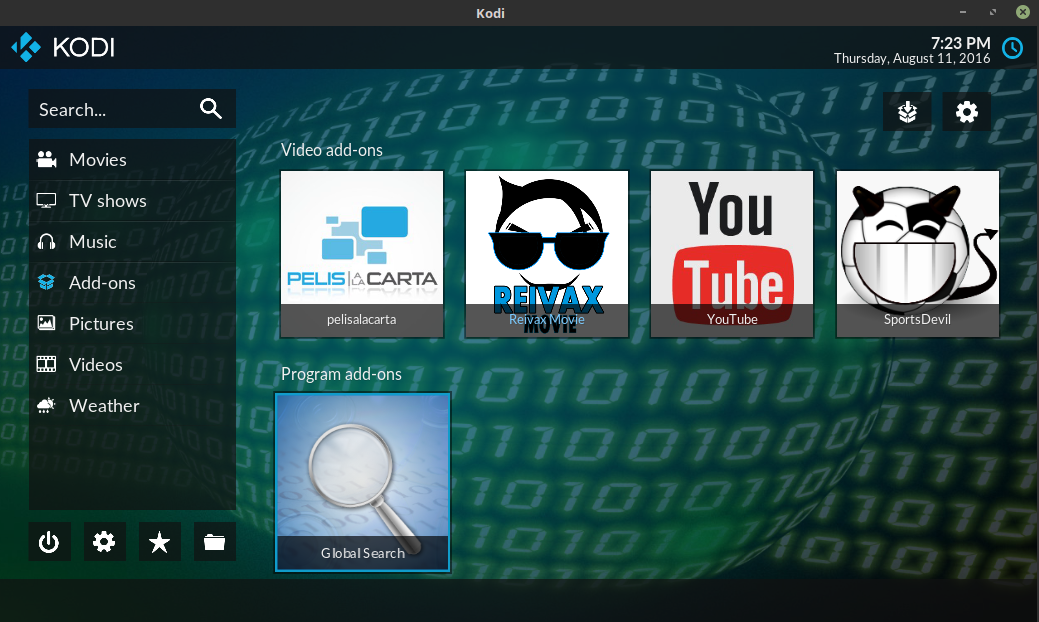This screenshot has height=622, width=1039.
Task: Click the blue clock icon
Action: (x=1012, y=48)
